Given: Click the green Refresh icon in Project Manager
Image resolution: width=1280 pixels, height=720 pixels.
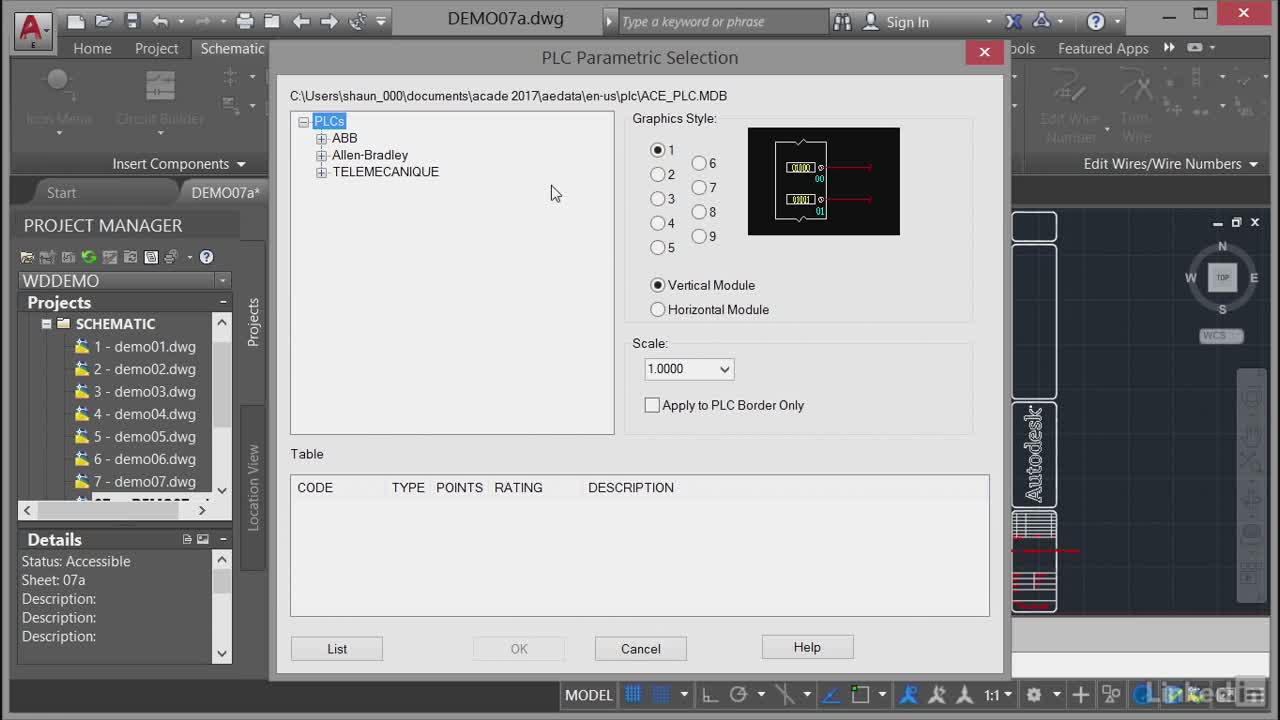Looking at the screenshot, I should 89,257.
